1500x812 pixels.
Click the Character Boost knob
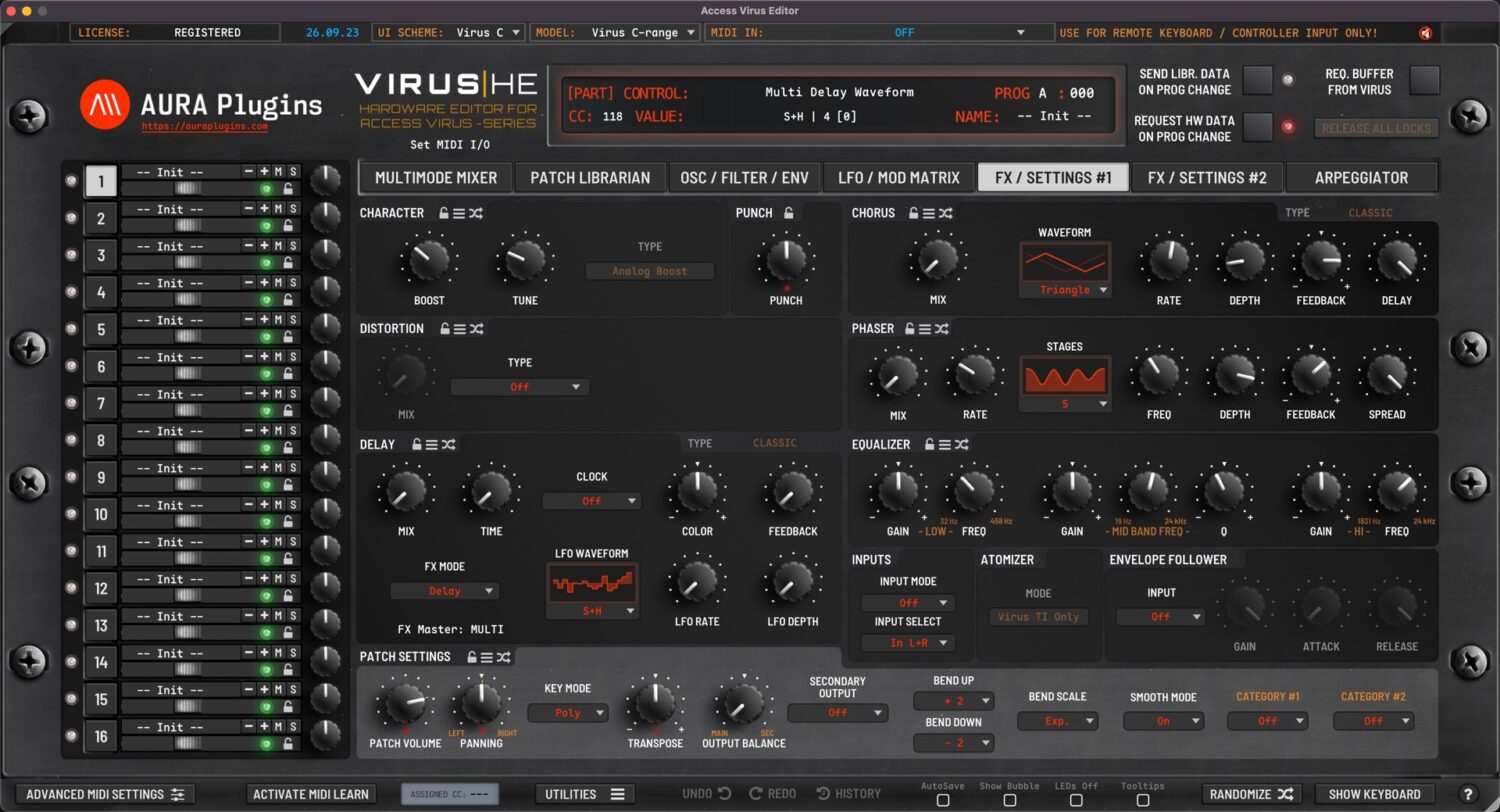pos(429,259)
